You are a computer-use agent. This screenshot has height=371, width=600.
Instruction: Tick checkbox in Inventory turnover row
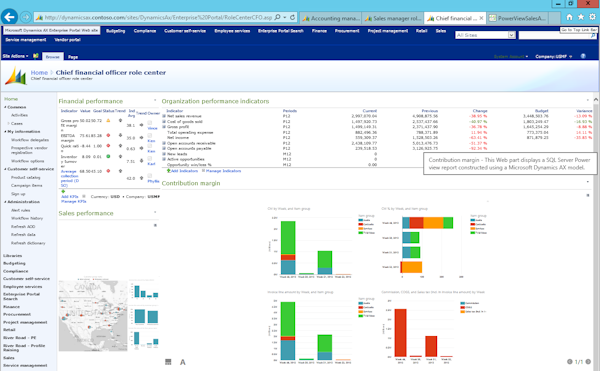(x=150, y=158)
